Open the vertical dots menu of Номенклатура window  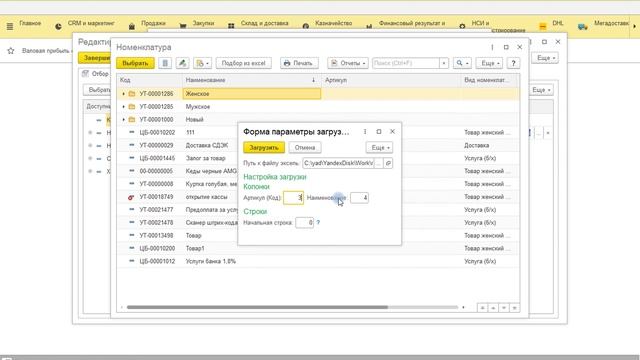pyautogui.click(x=492, y=47)
